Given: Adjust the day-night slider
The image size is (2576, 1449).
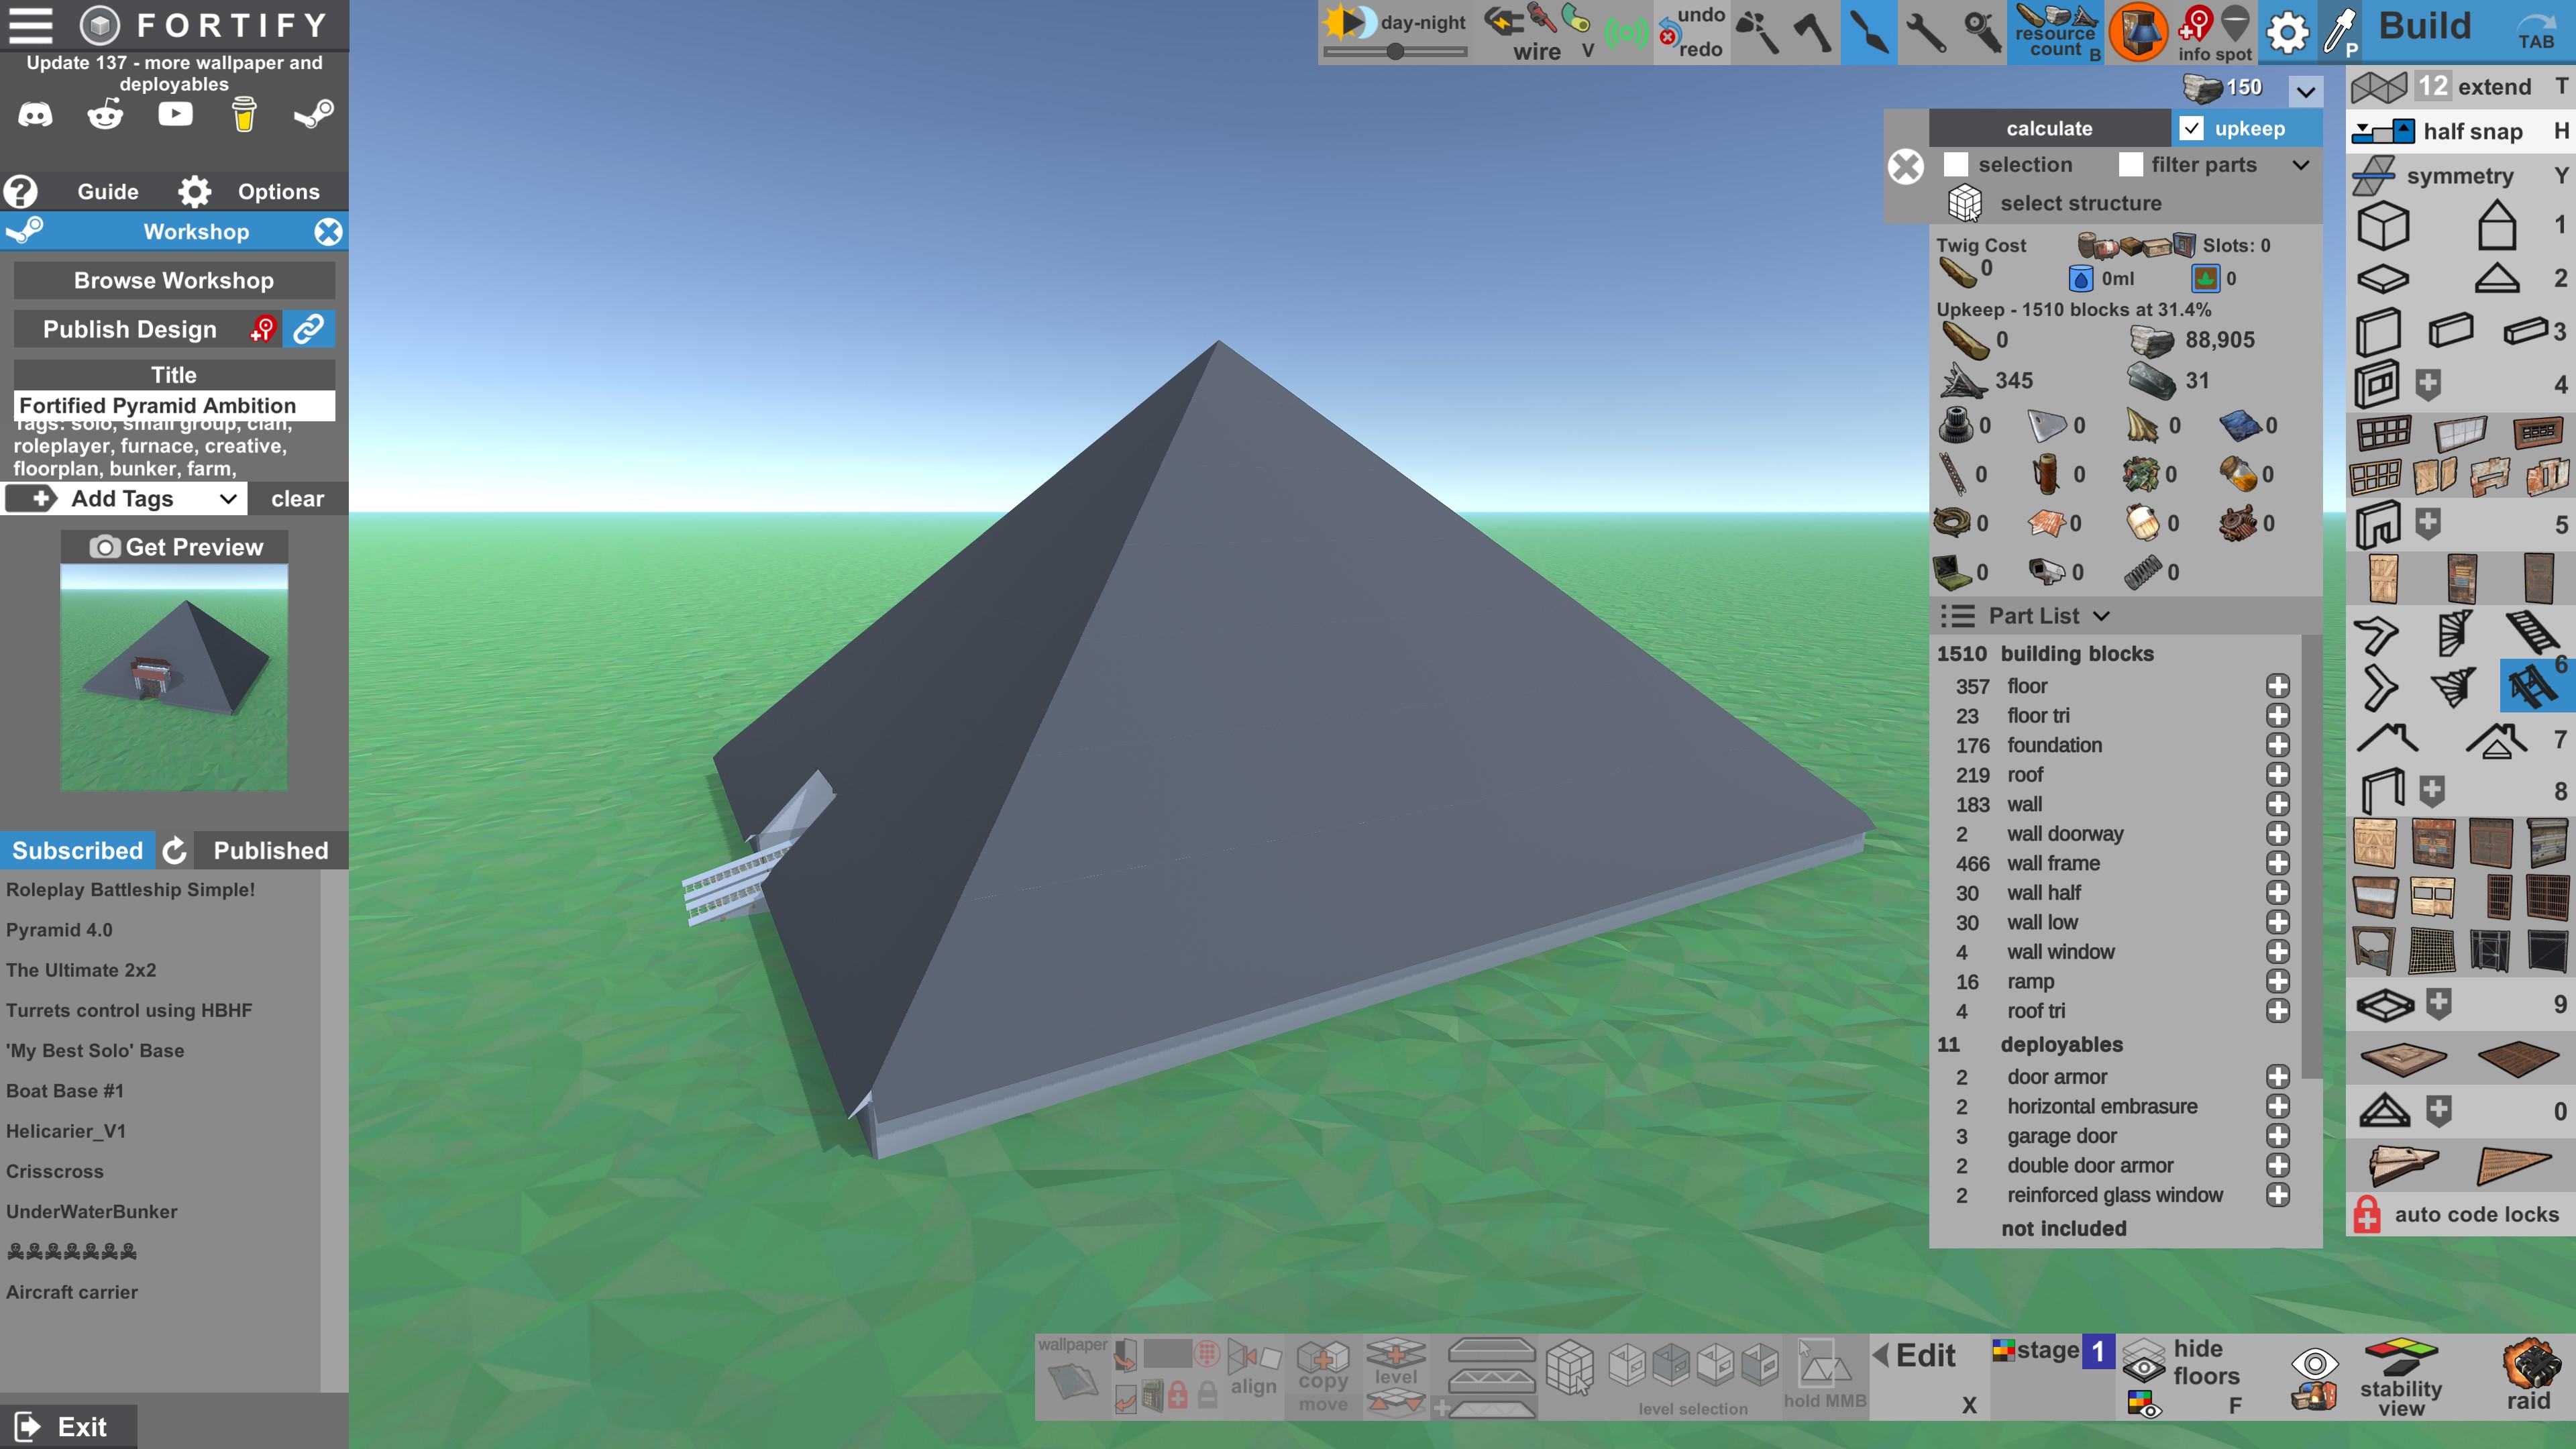Looking at the screenshot, I should (1396, 52).
